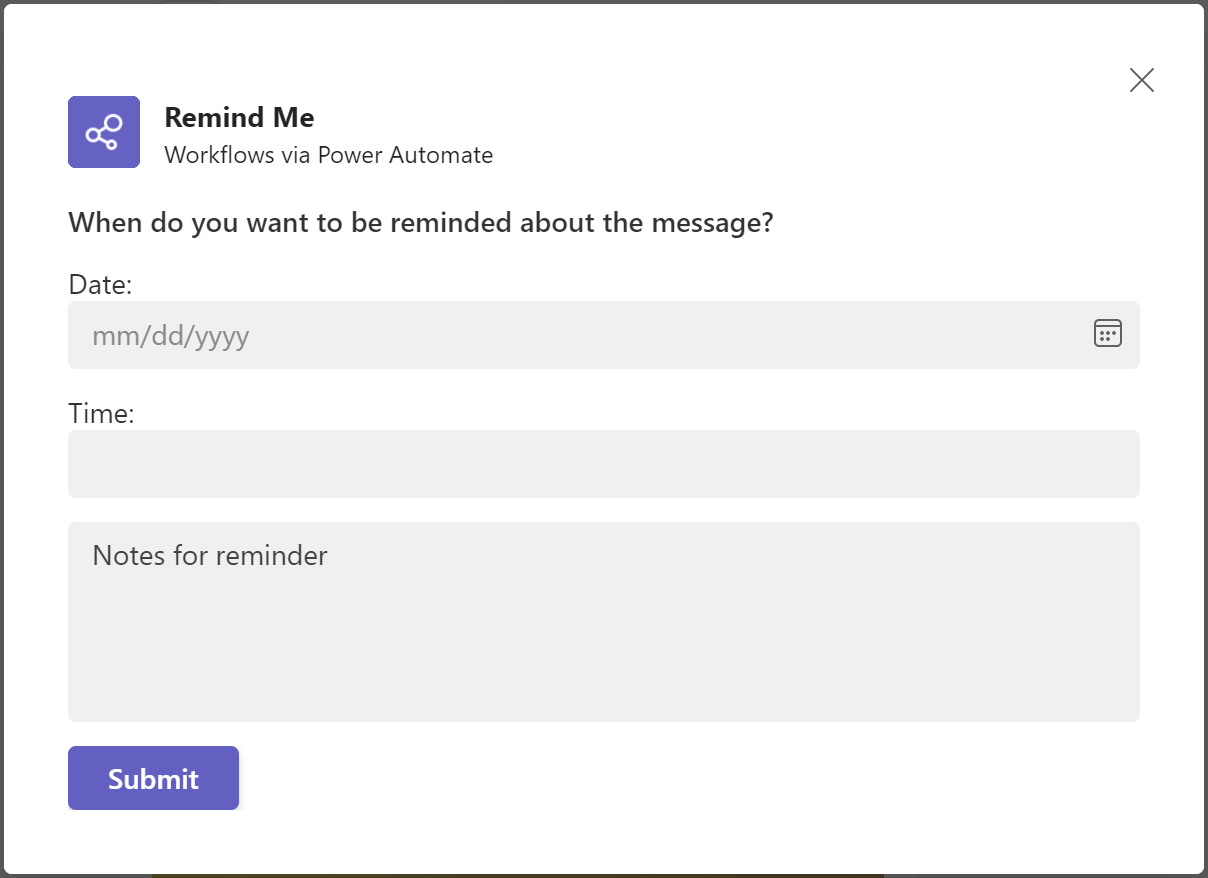Dismiss the Remind Me dialog with the X

point(1141,80)
